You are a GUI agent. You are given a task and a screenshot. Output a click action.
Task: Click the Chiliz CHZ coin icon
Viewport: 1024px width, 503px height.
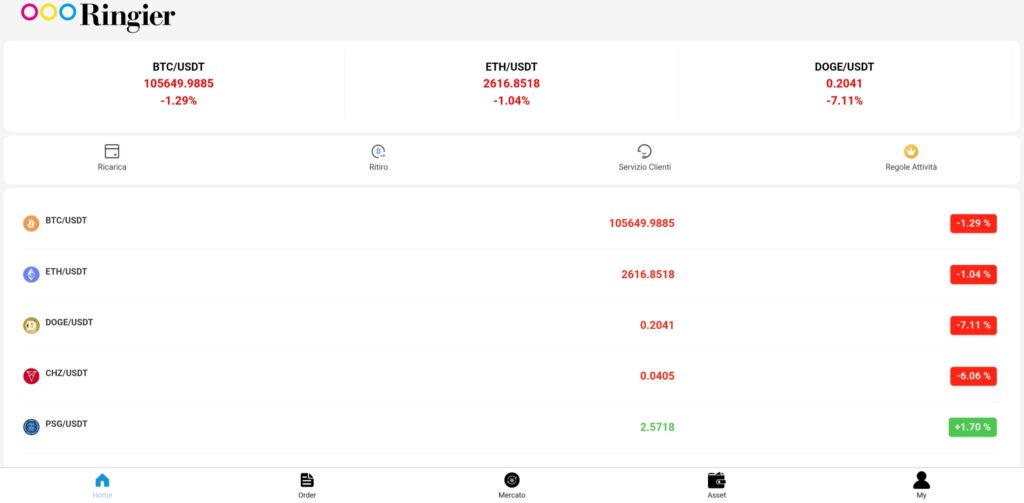click(x=31, y=376)
